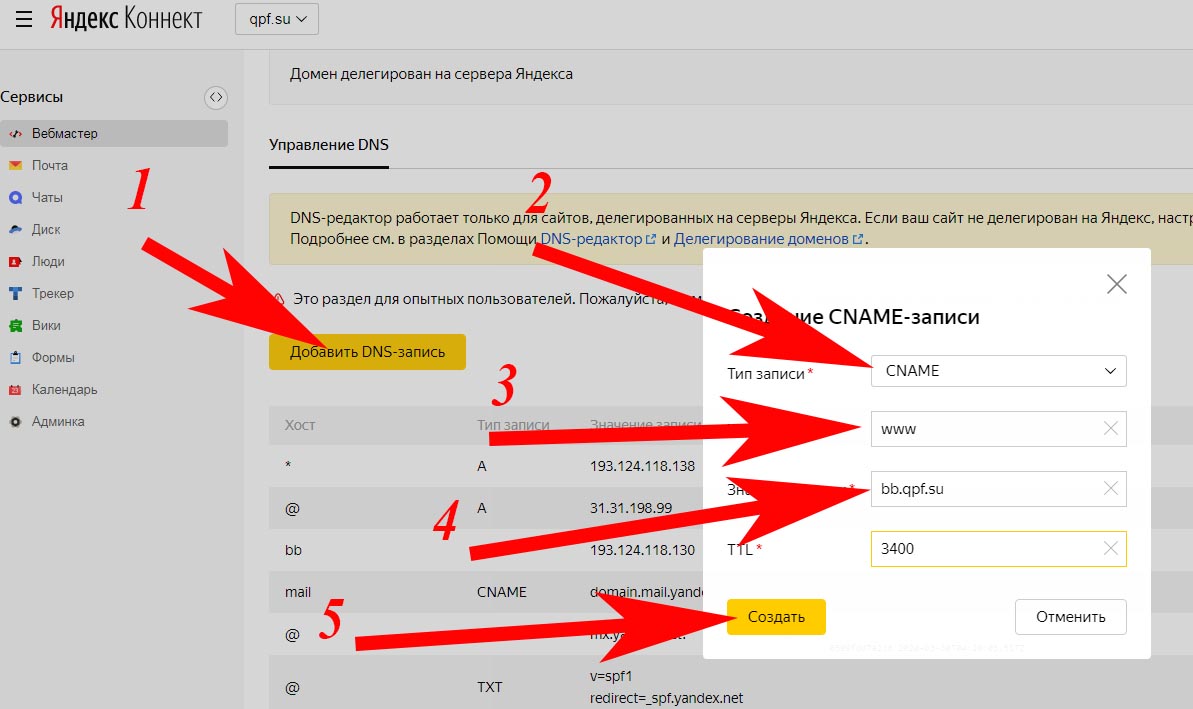Select the TXT record type cell
The image size is (1193, 709).
[x=489, y=687]
